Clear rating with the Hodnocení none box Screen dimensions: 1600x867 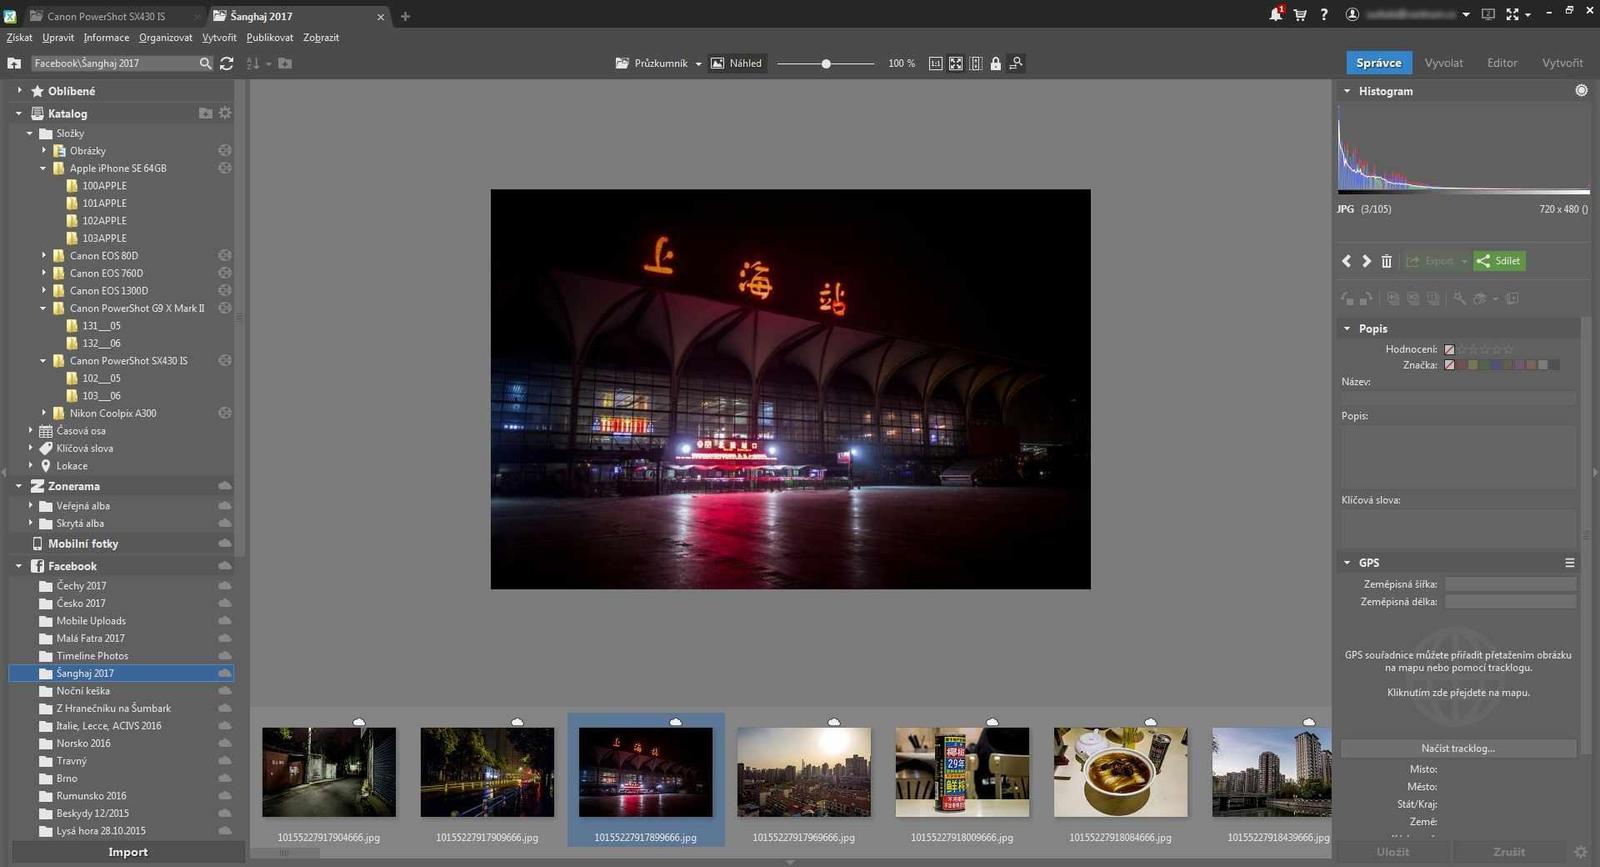pyautogui.click(x=1449, y=349)
